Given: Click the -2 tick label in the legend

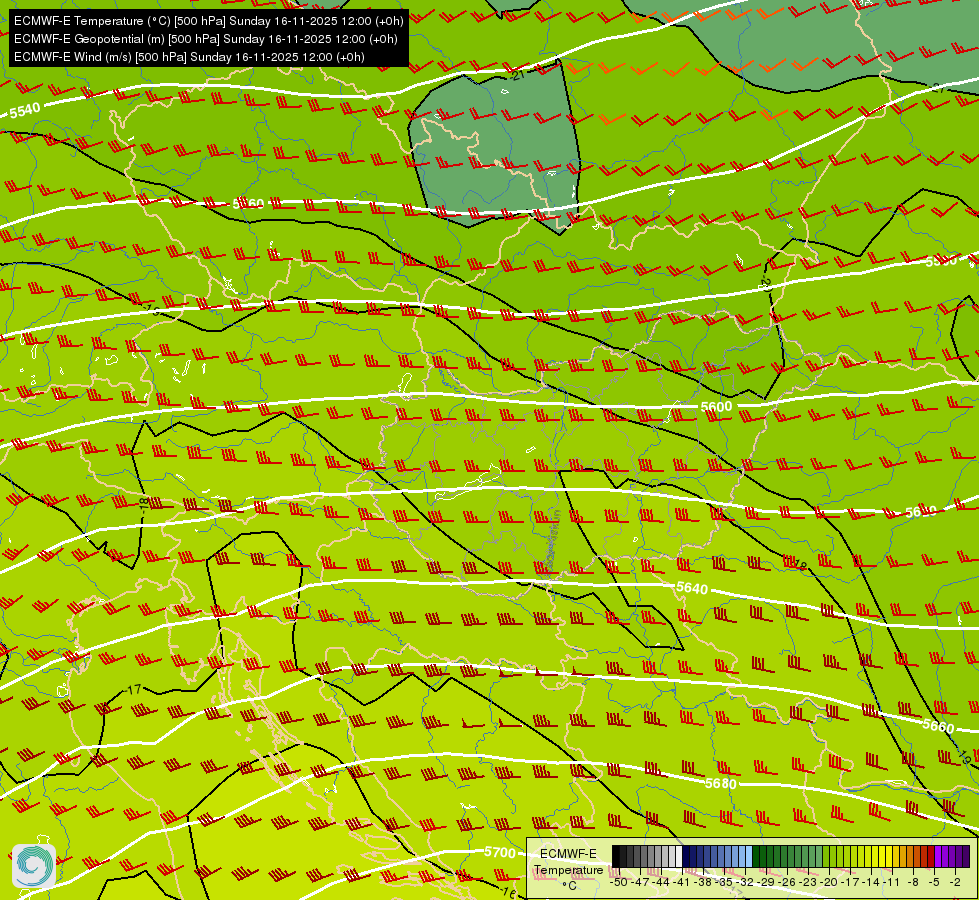Looking at the screenshot, I should click(x=955, y=883).
